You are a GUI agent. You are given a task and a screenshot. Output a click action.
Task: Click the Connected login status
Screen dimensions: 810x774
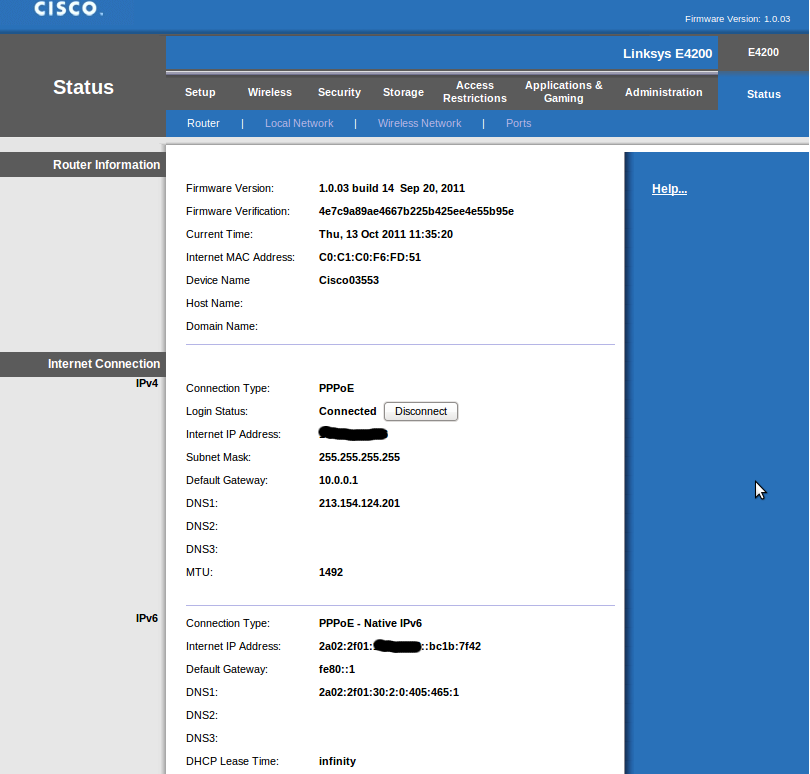(x=348, y=411)
